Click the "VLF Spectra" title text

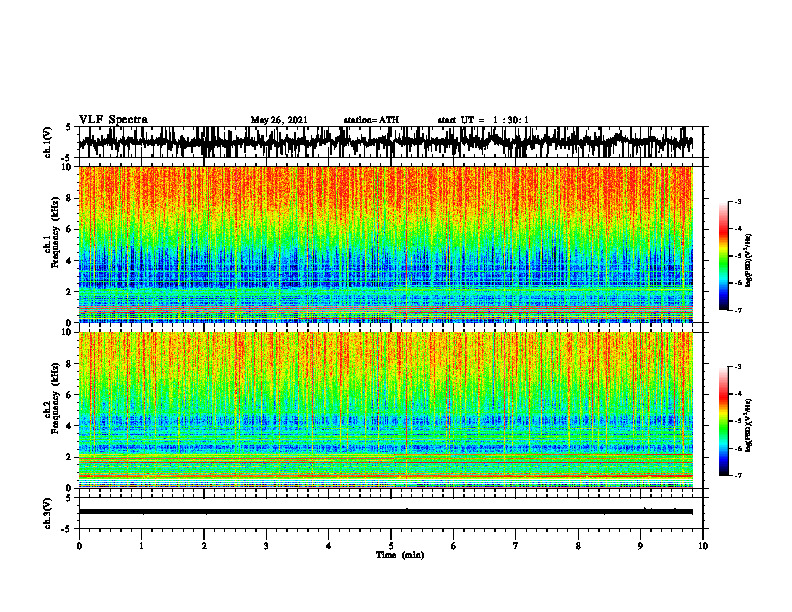(x=113, y=119)
